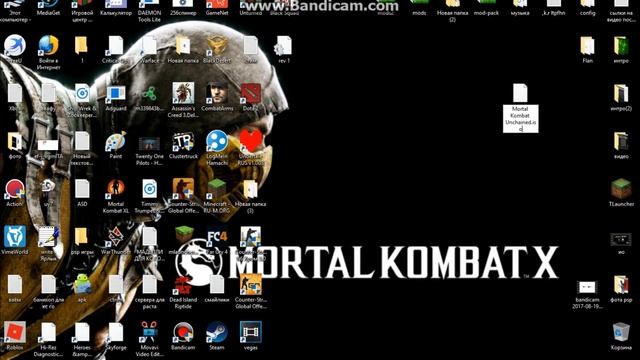640x360 pixels.
Task: Launch Mortal Kombat XL shortcut
Action: 116,189
